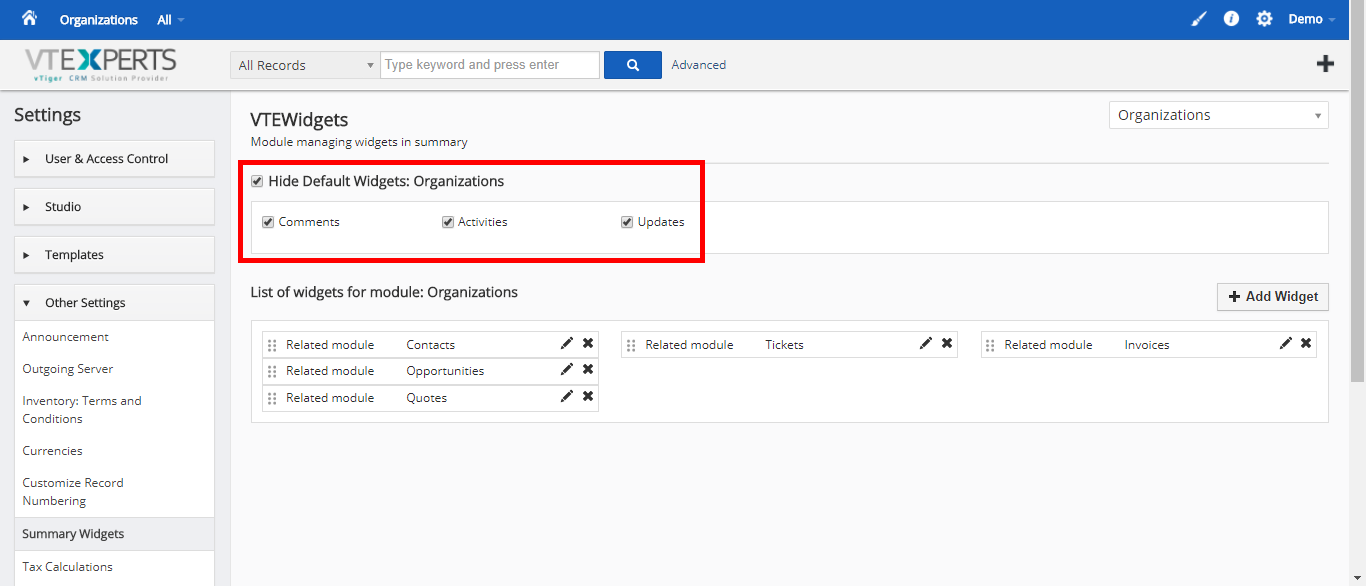
Task: Click the Tickets widget name
Action: 784,345
